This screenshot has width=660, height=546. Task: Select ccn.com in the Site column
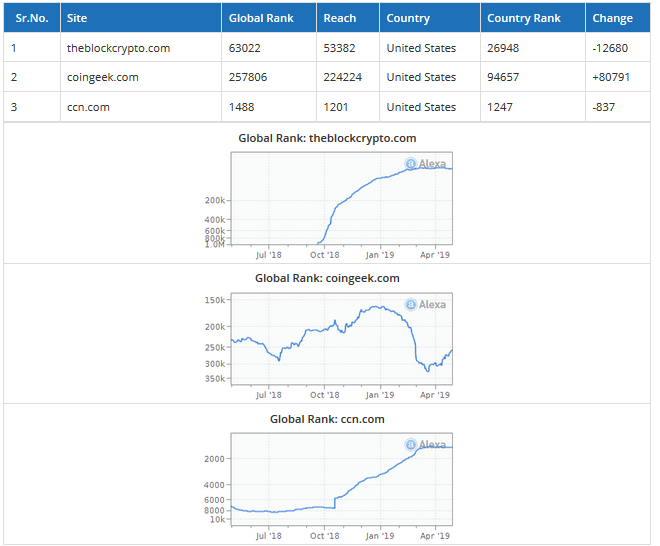(88, 107)
